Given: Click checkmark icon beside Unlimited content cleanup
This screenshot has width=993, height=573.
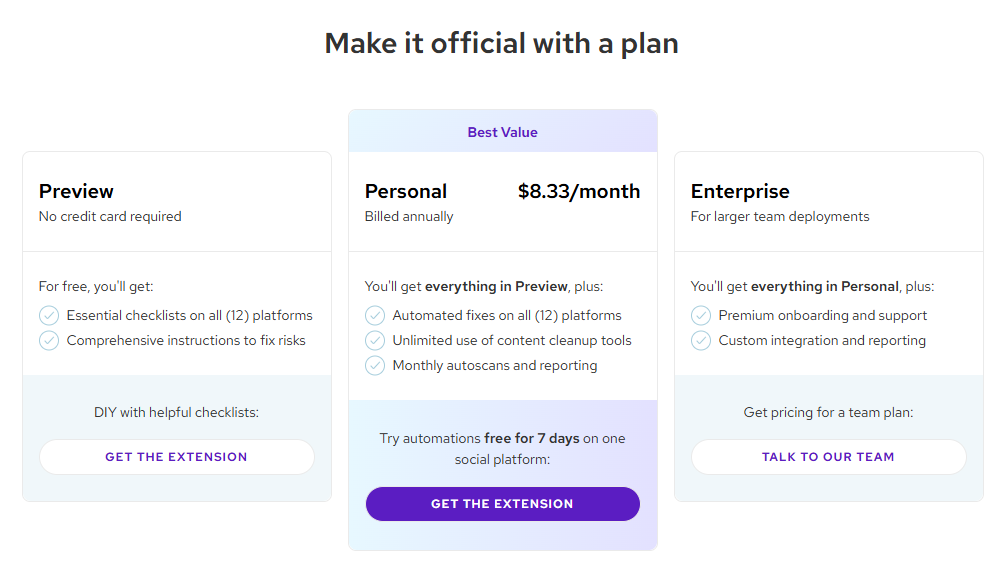Looking at the screenshot, I should 375,341.
